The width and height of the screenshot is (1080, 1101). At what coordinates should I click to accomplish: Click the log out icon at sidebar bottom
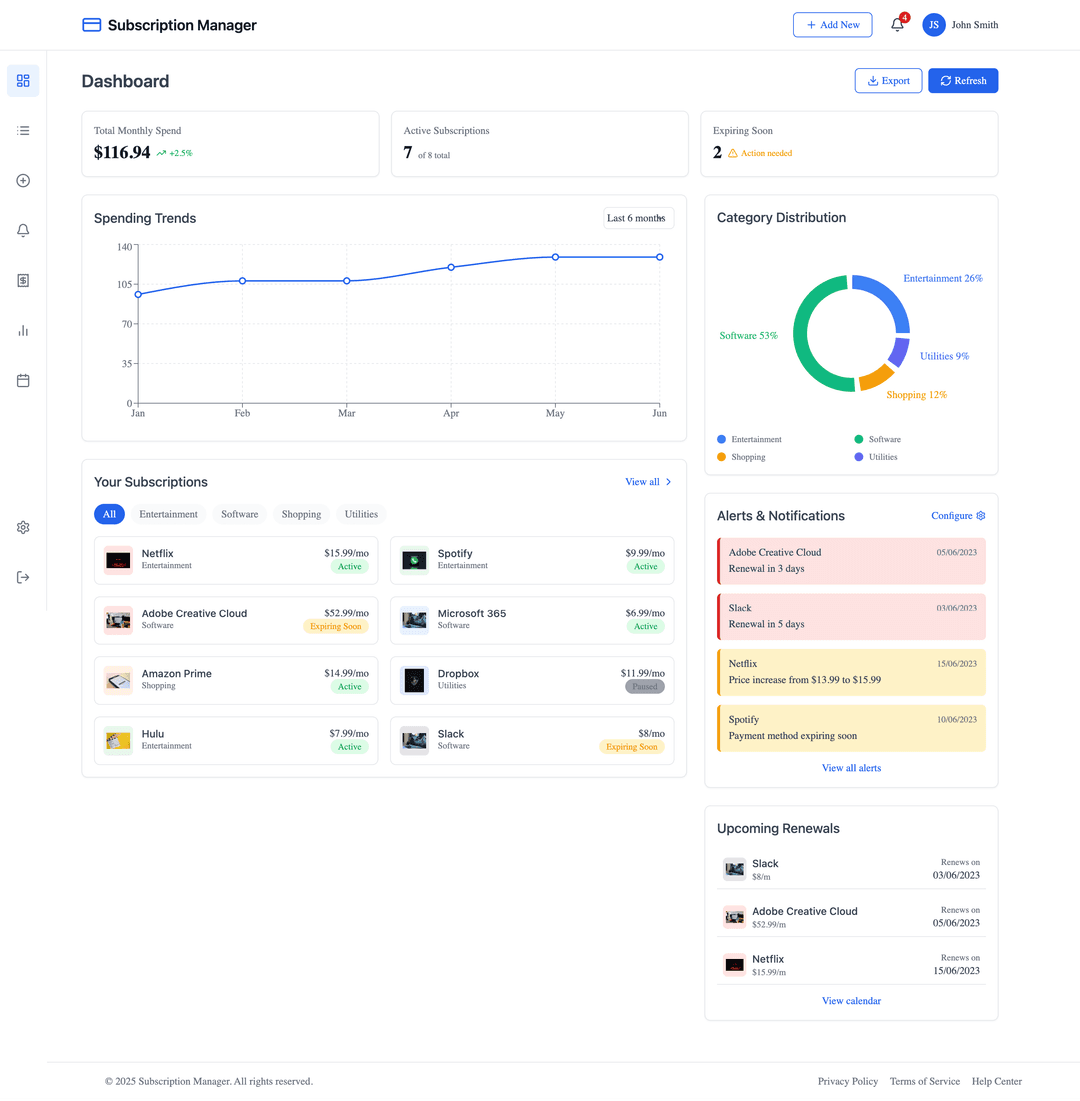(23, 577)
